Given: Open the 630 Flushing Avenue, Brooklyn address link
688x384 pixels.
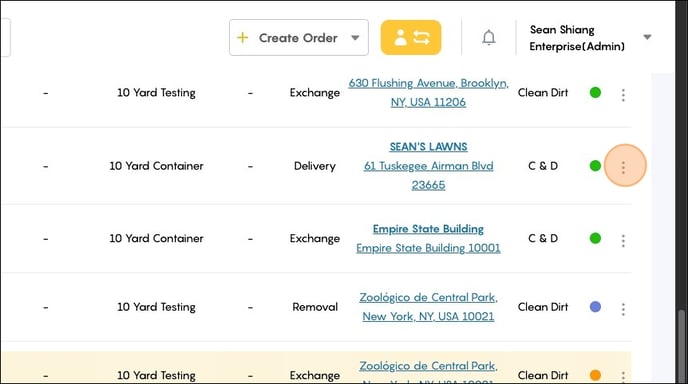Looking at the screenshot, I should pos(428,93).
